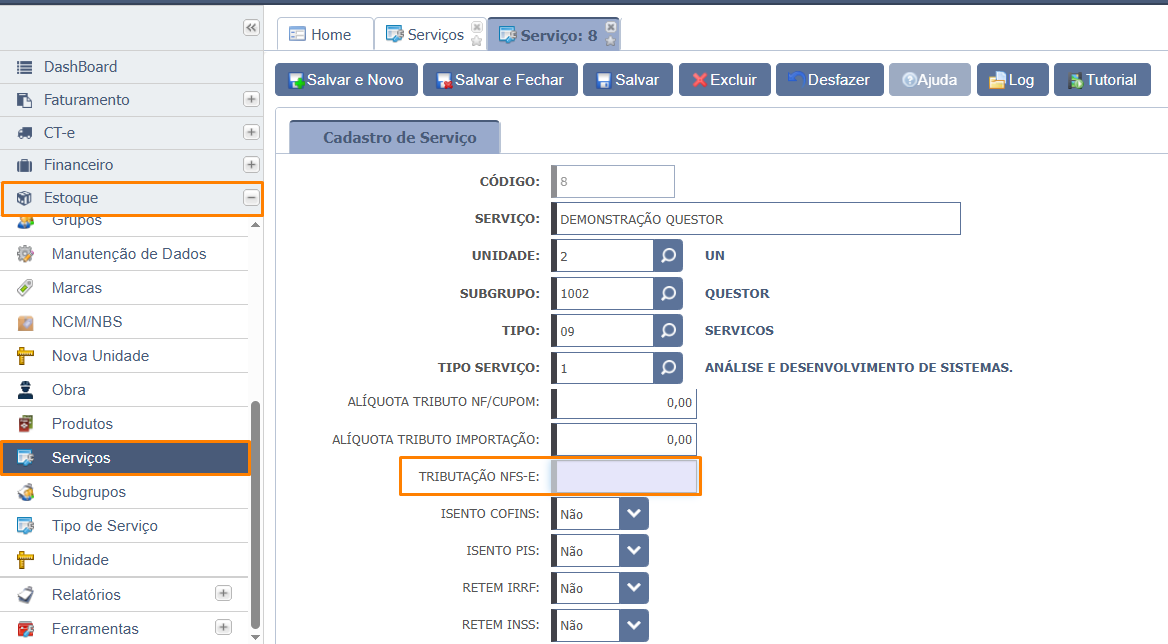Select Serviços in the Estoque menu
The width and height of the screenshot is (1168, 644).
(x=125, y=458)
